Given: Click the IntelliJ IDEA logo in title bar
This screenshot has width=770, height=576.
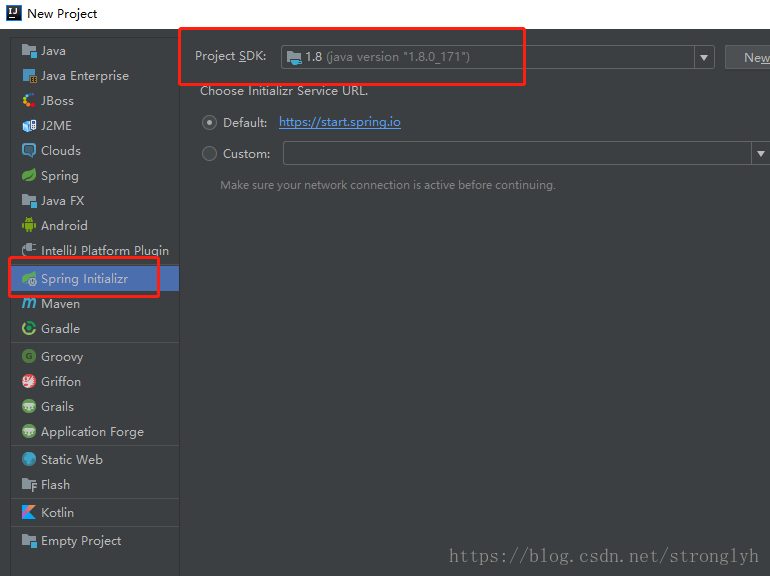Looking at the screenshot, I should (14, 13).
